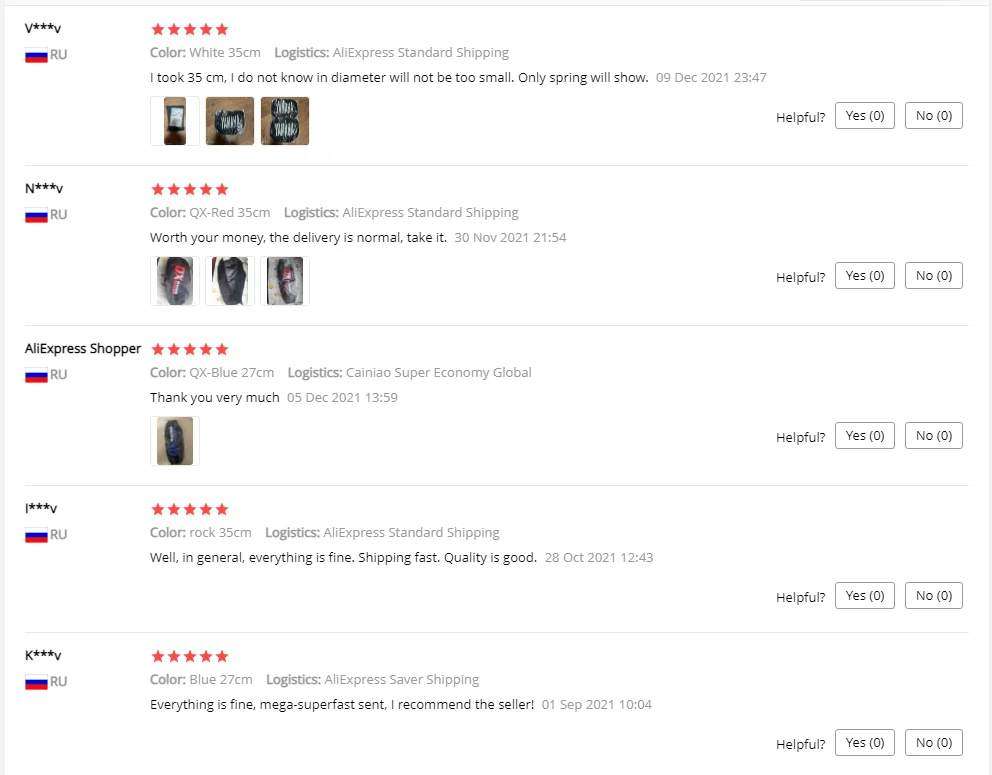Image resolution: width=992 pixels, height=775 pixels.
Task: Open middle photo in N***v's review
Action: pyautogui.click(x=230, y=281)
